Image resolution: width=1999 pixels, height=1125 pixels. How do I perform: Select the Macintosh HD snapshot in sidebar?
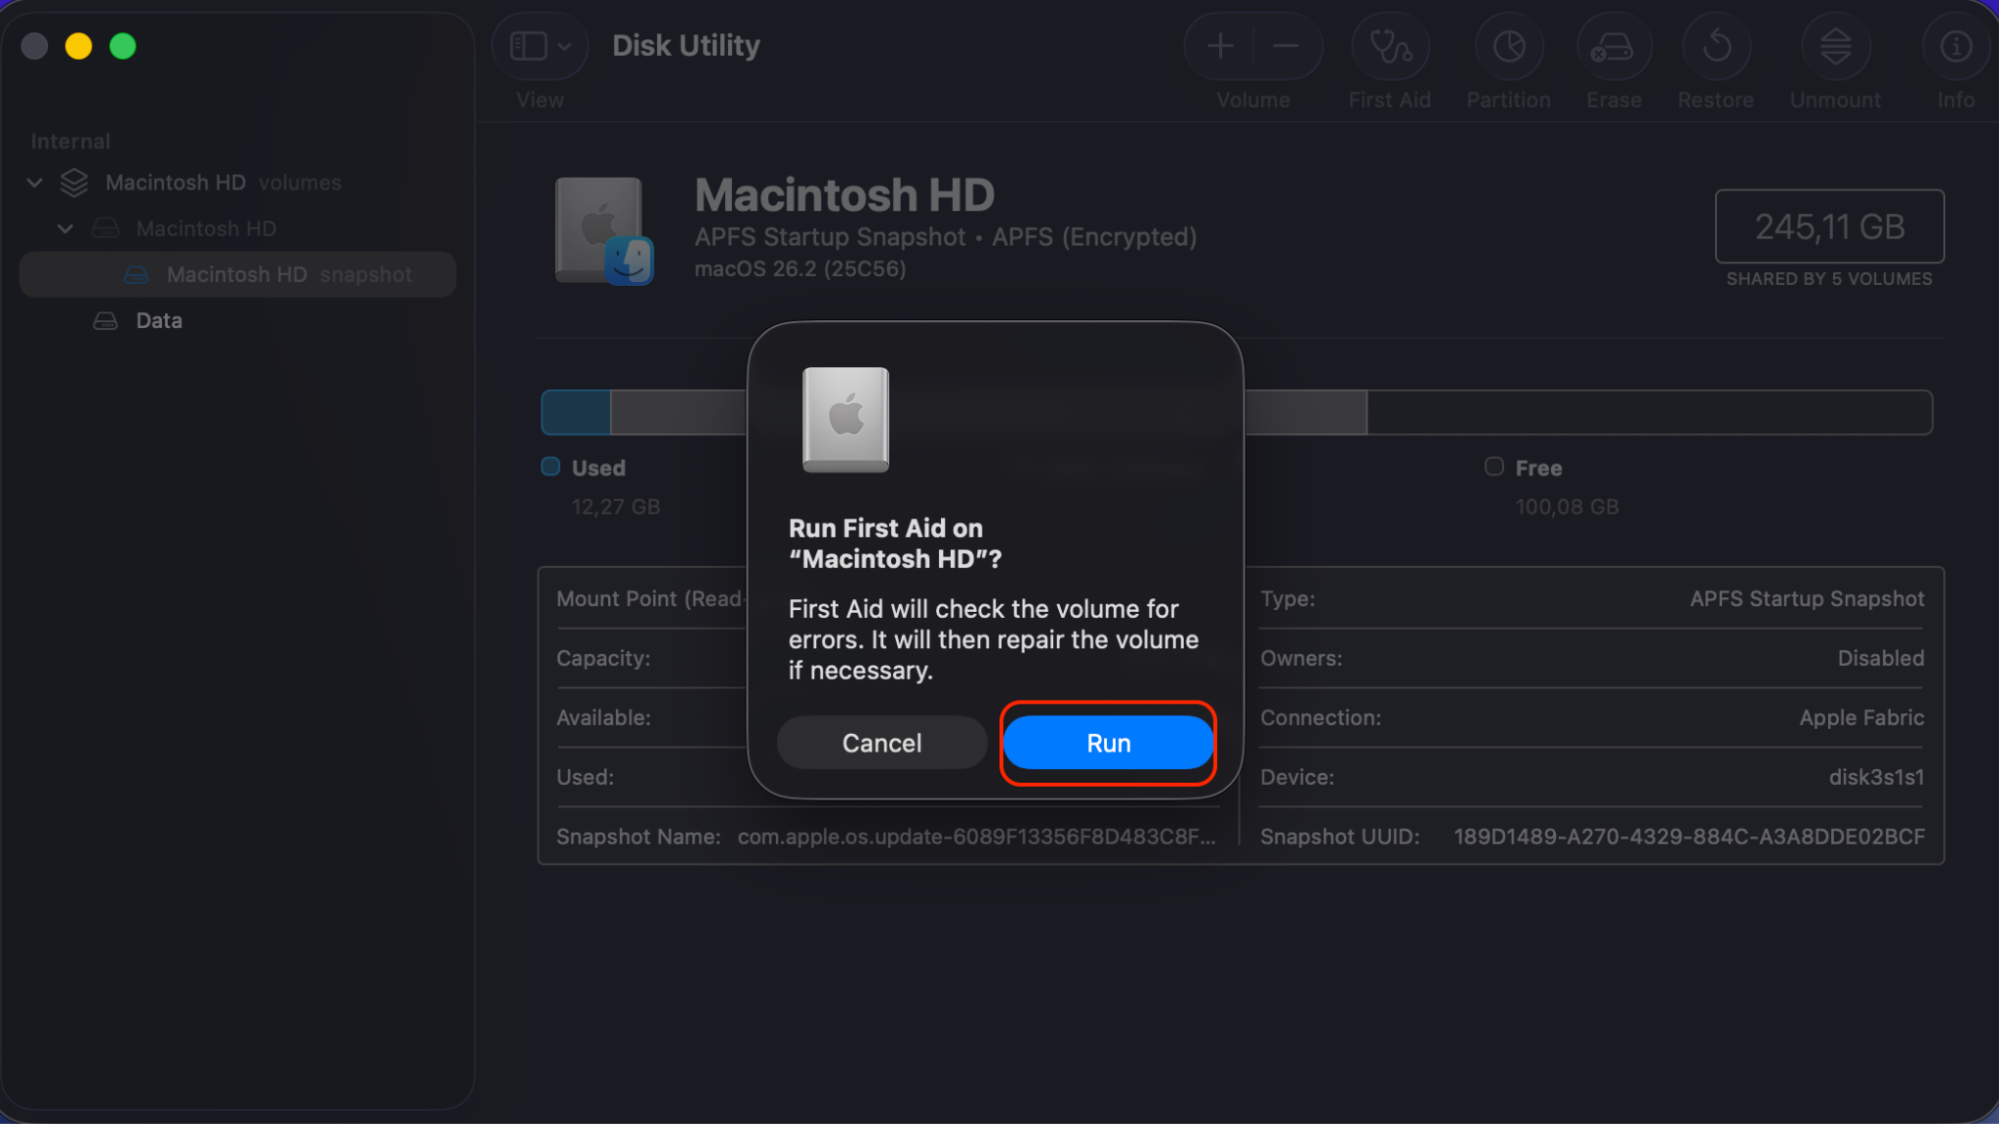click(x=240, y=274)
